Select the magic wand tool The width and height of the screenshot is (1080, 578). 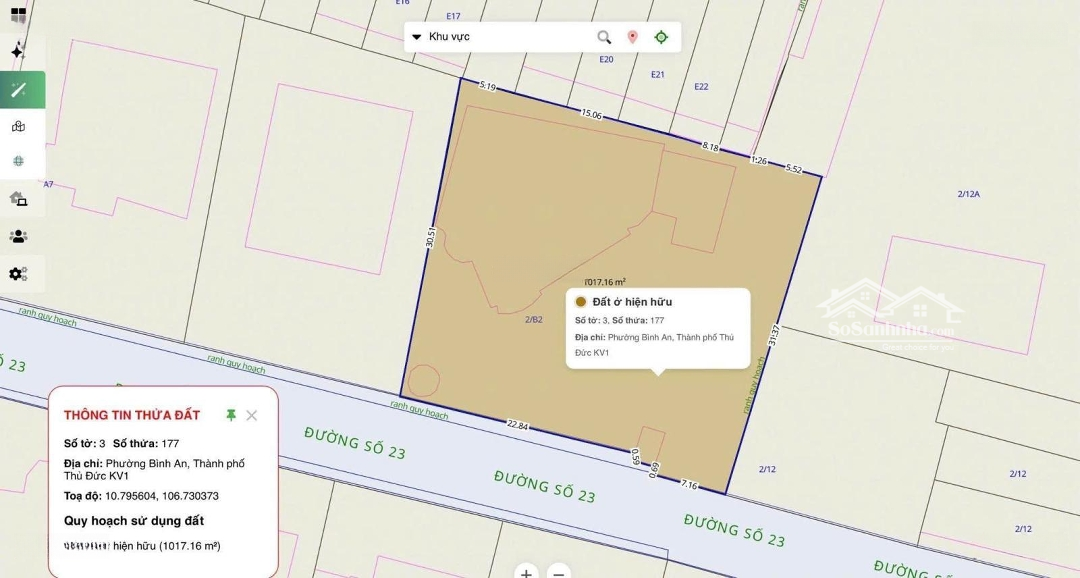pos(19,90)
